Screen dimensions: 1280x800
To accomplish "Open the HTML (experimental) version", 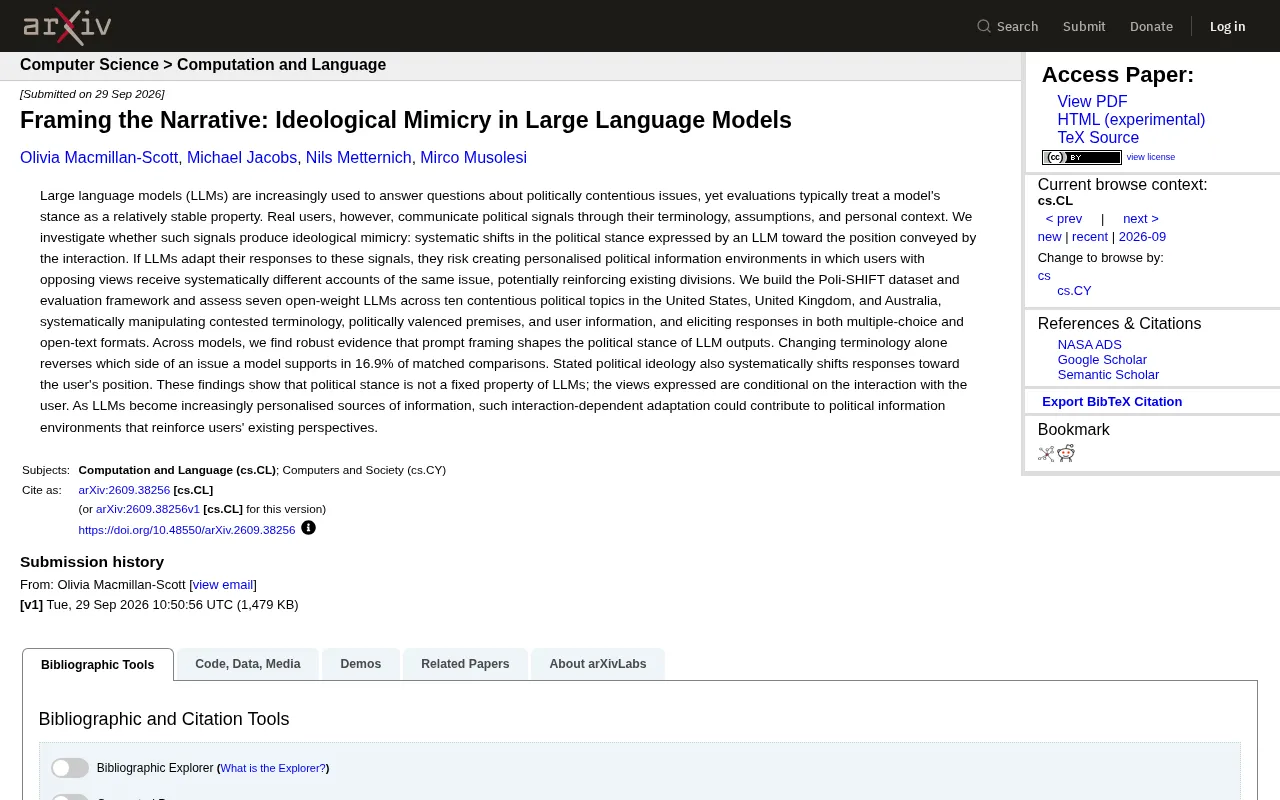I will 1131,120.
